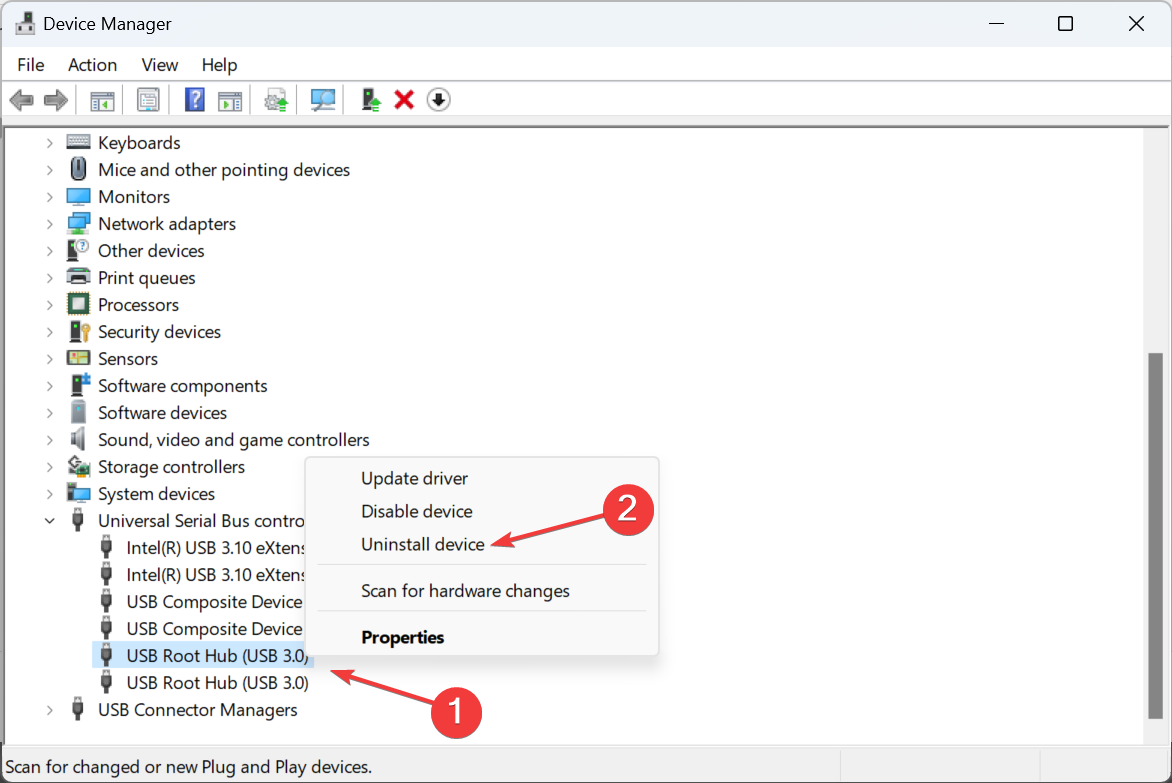Open the Action menu
The width and height of the screenshot is (1172, 783).
pyautogui.click(x=92, y=65)
